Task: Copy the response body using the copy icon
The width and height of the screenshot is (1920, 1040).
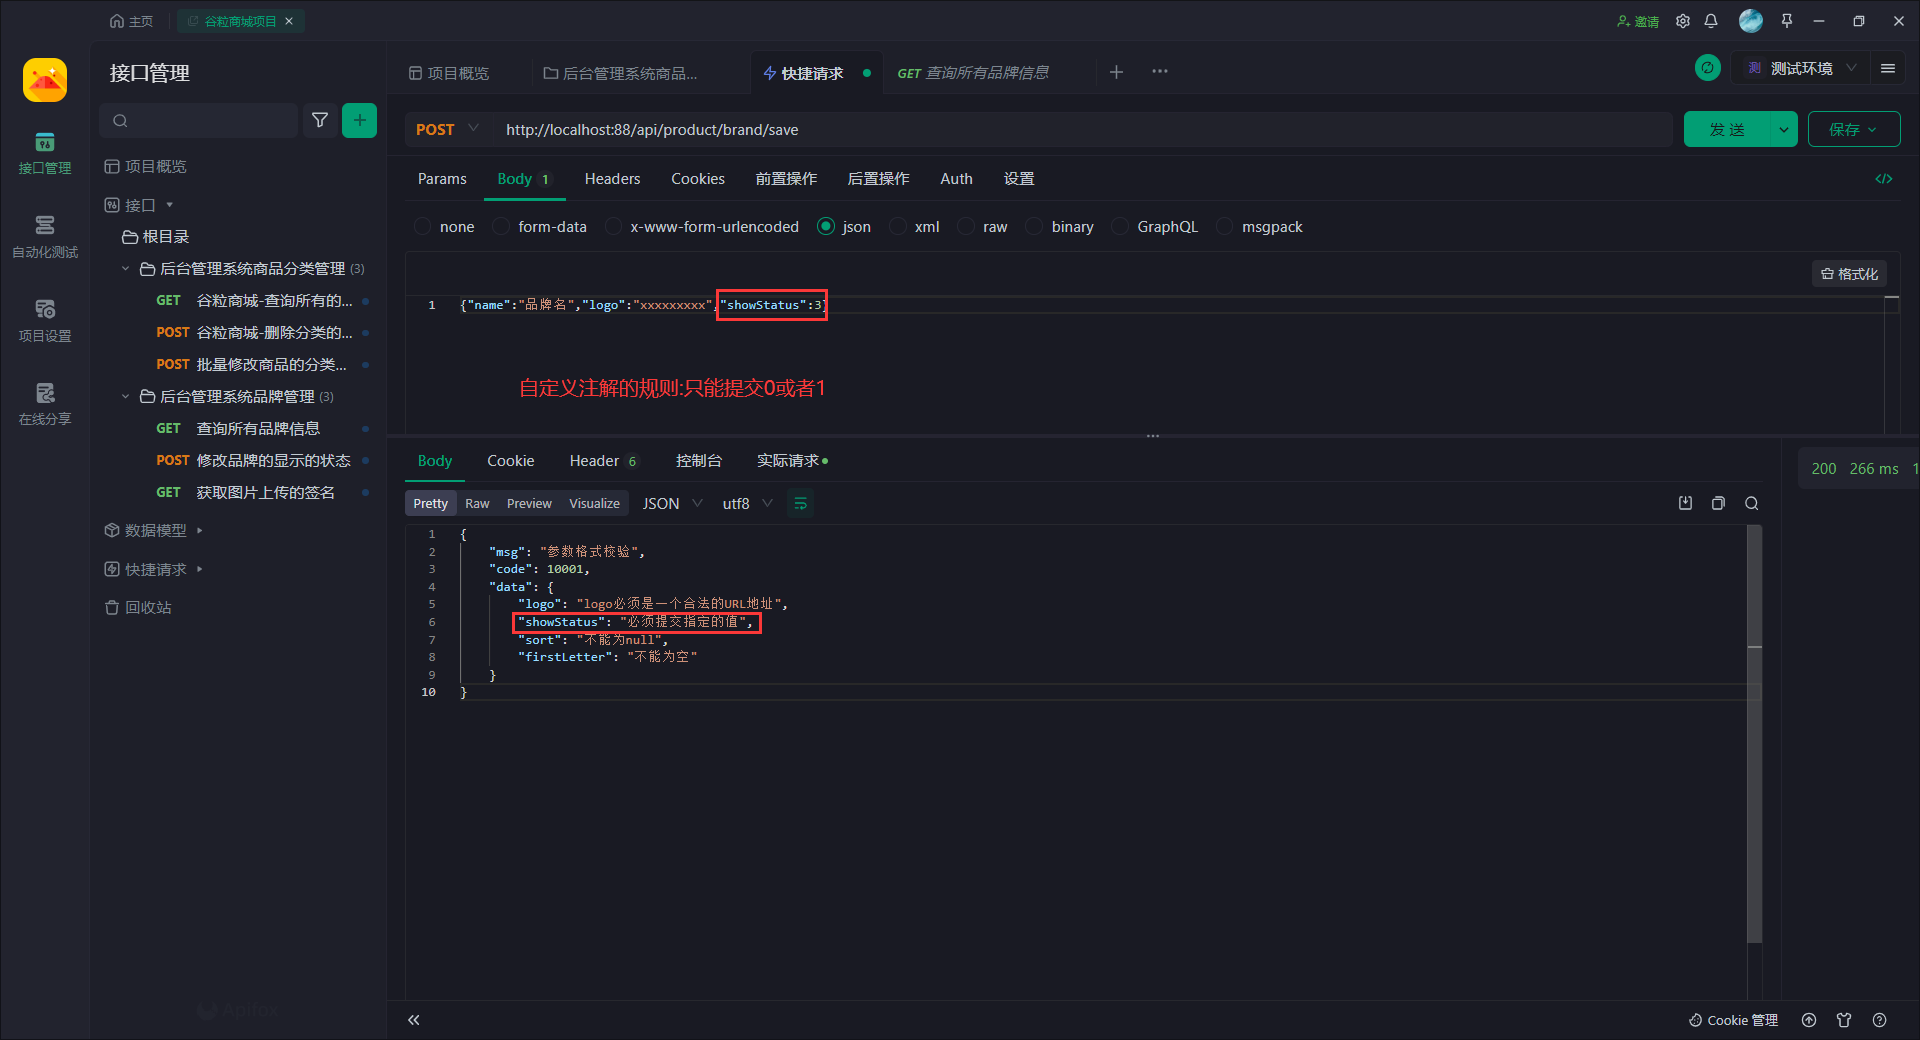Action: tap(1718, 504)
